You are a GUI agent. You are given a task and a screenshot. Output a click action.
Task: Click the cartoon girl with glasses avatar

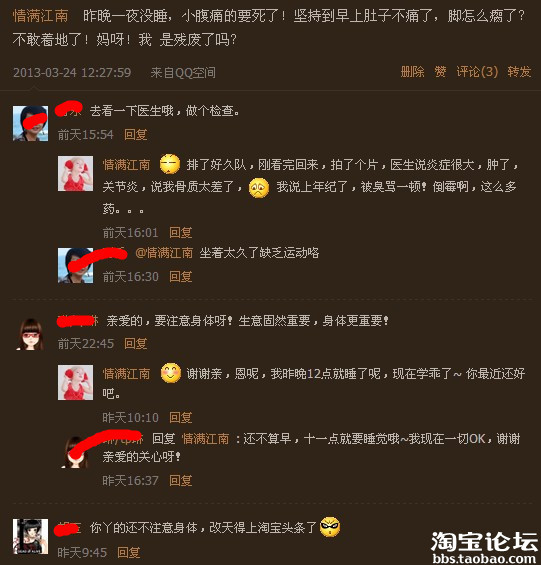(30, 334)
